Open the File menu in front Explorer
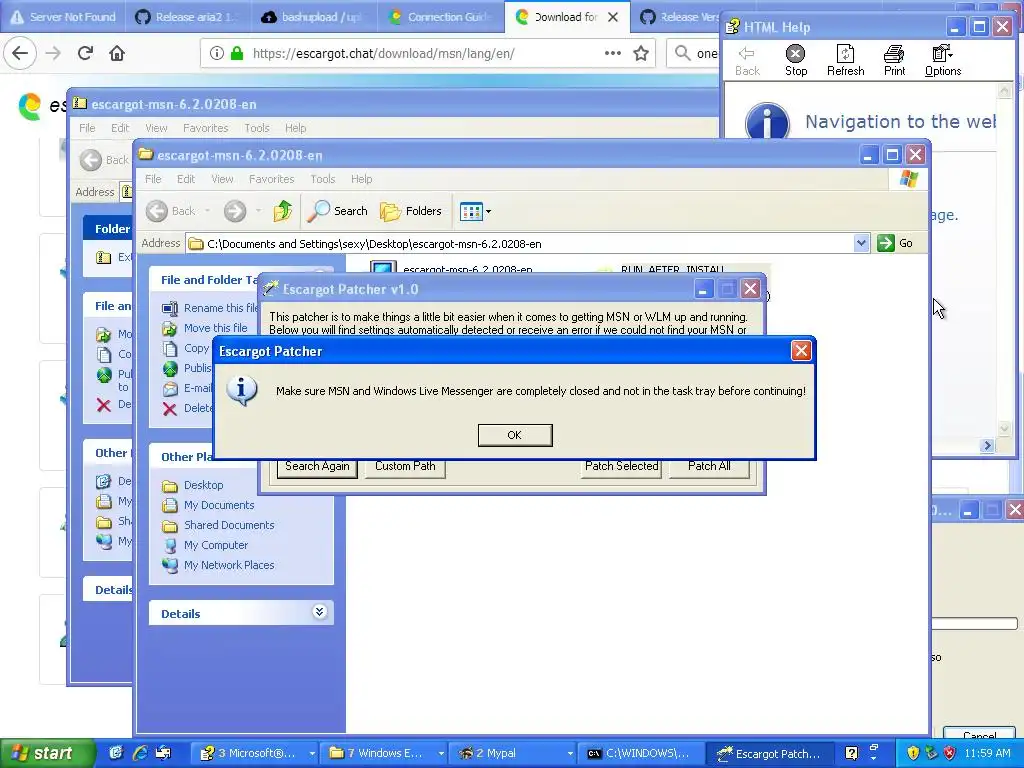The image size is (1024, 768). 153,179
